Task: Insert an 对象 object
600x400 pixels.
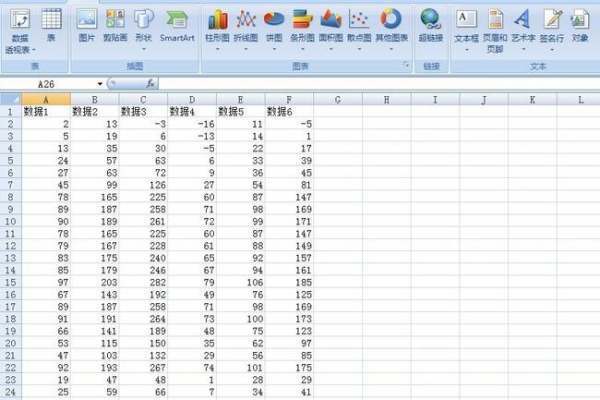Action: pos(580,25)
